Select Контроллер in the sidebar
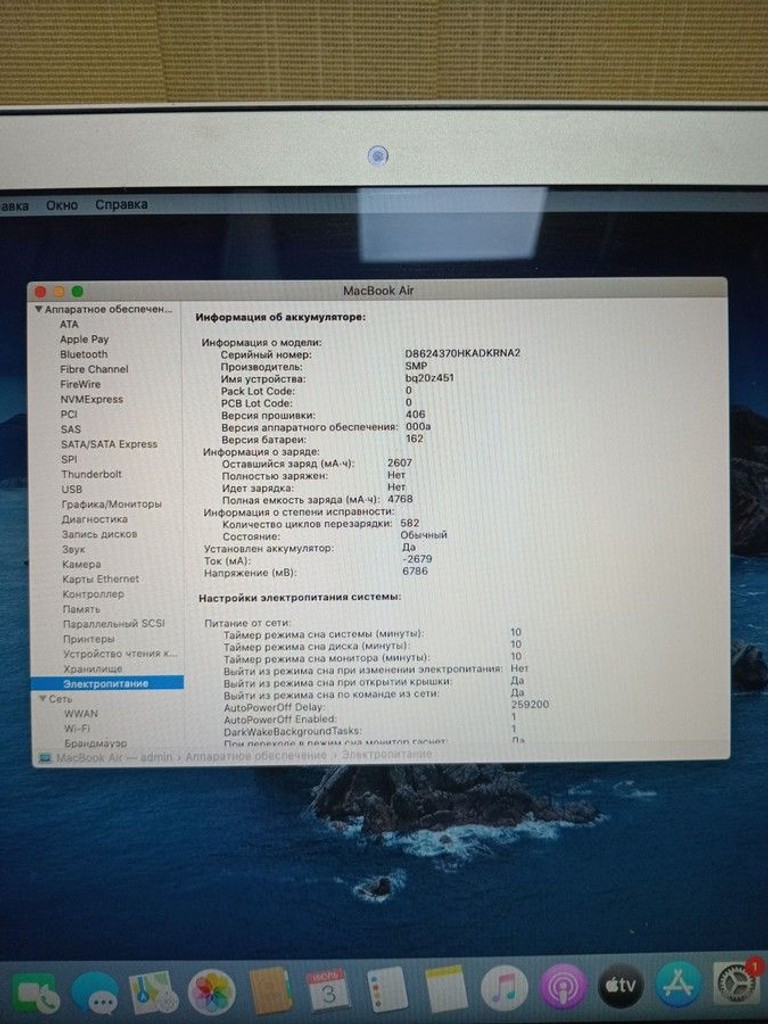 [93, 594]
